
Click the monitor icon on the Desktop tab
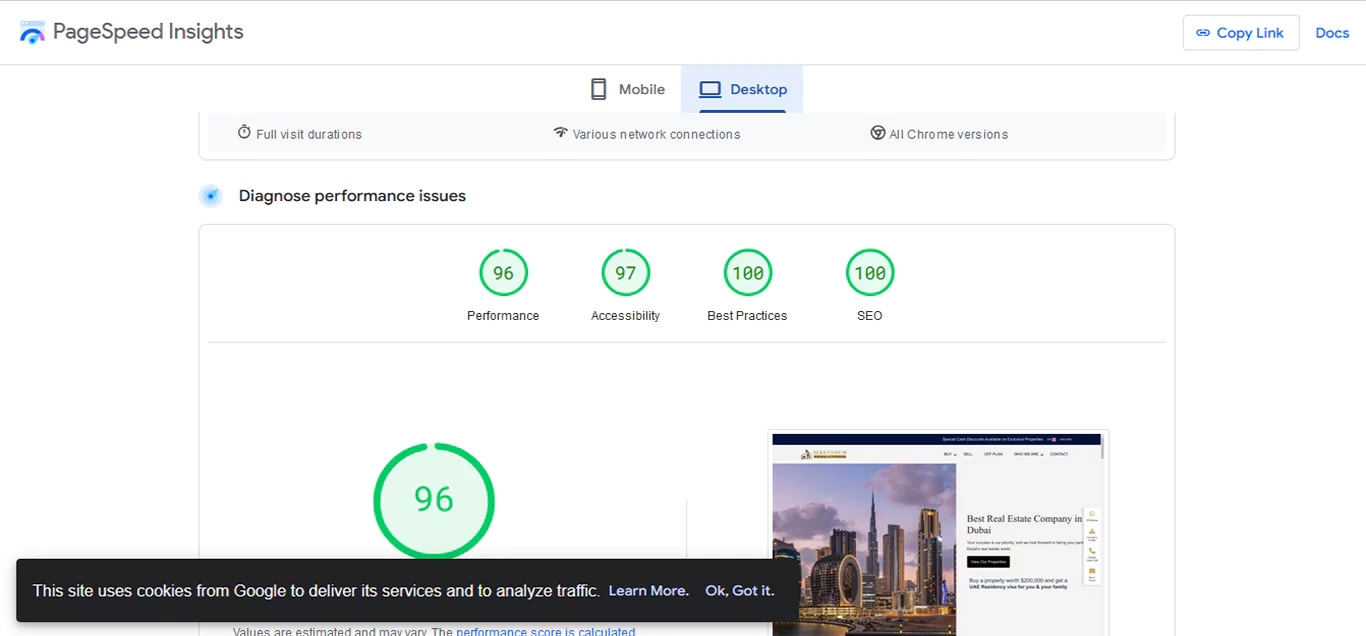point(711,89)
